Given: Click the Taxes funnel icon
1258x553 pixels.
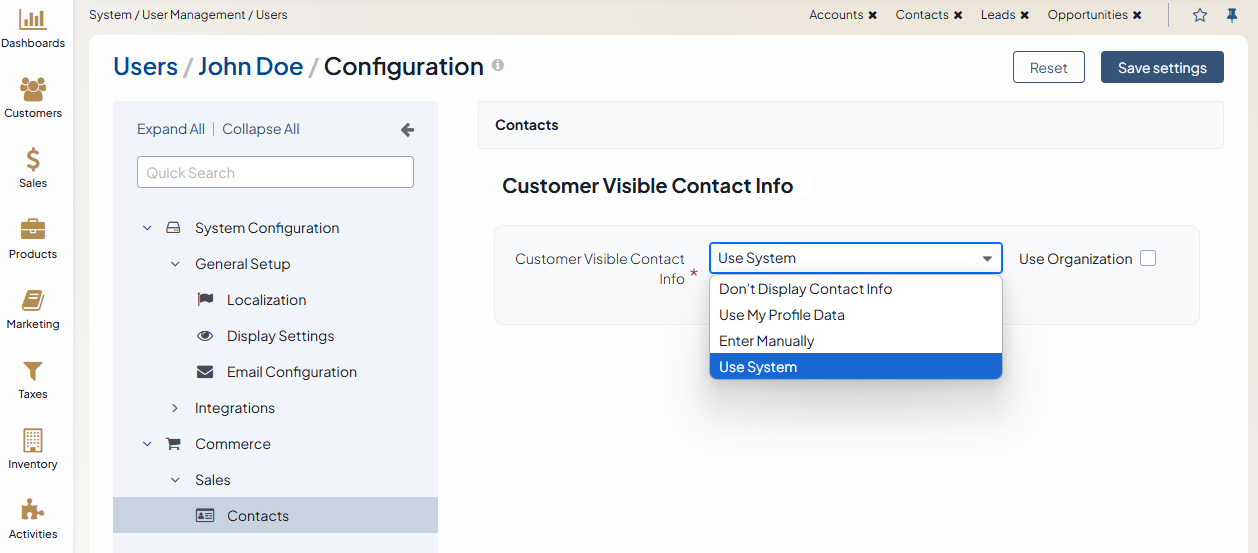Looking at the screenshot, I should pos(33,371).
